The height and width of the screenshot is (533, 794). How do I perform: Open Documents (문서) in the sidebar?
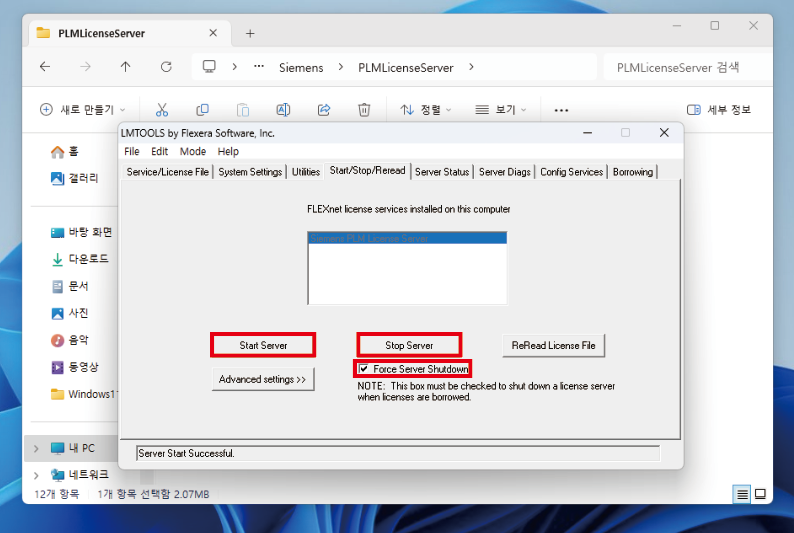point(70,286)
